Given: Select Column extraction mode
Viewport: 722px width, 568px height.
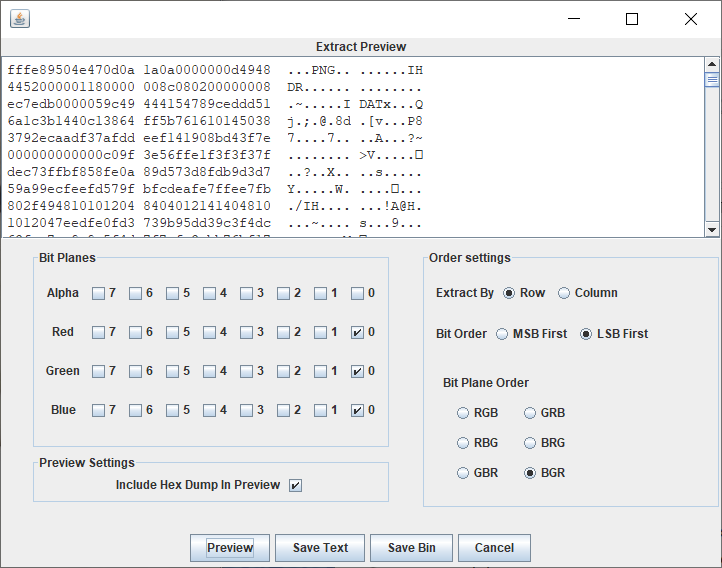Looking at the screenshot, I should [x=564, y=293].
